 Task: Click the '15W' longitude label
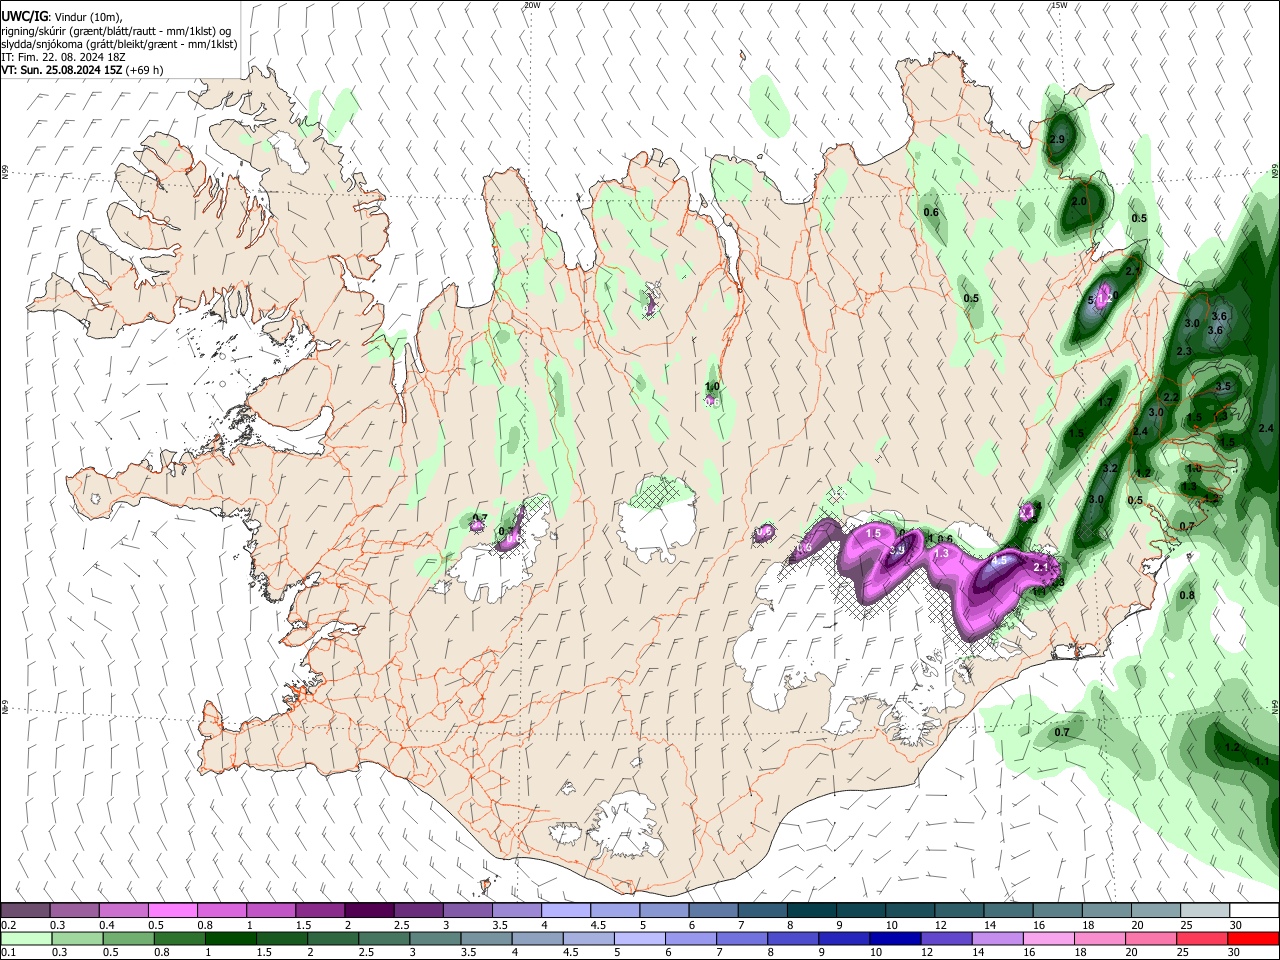click(1059, 5)
